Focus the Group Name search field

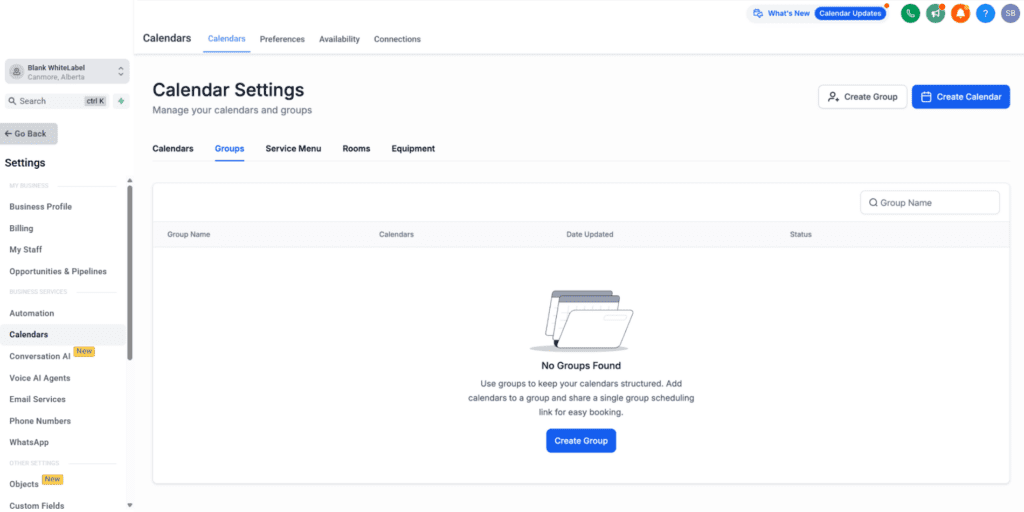tap(929, 202)
